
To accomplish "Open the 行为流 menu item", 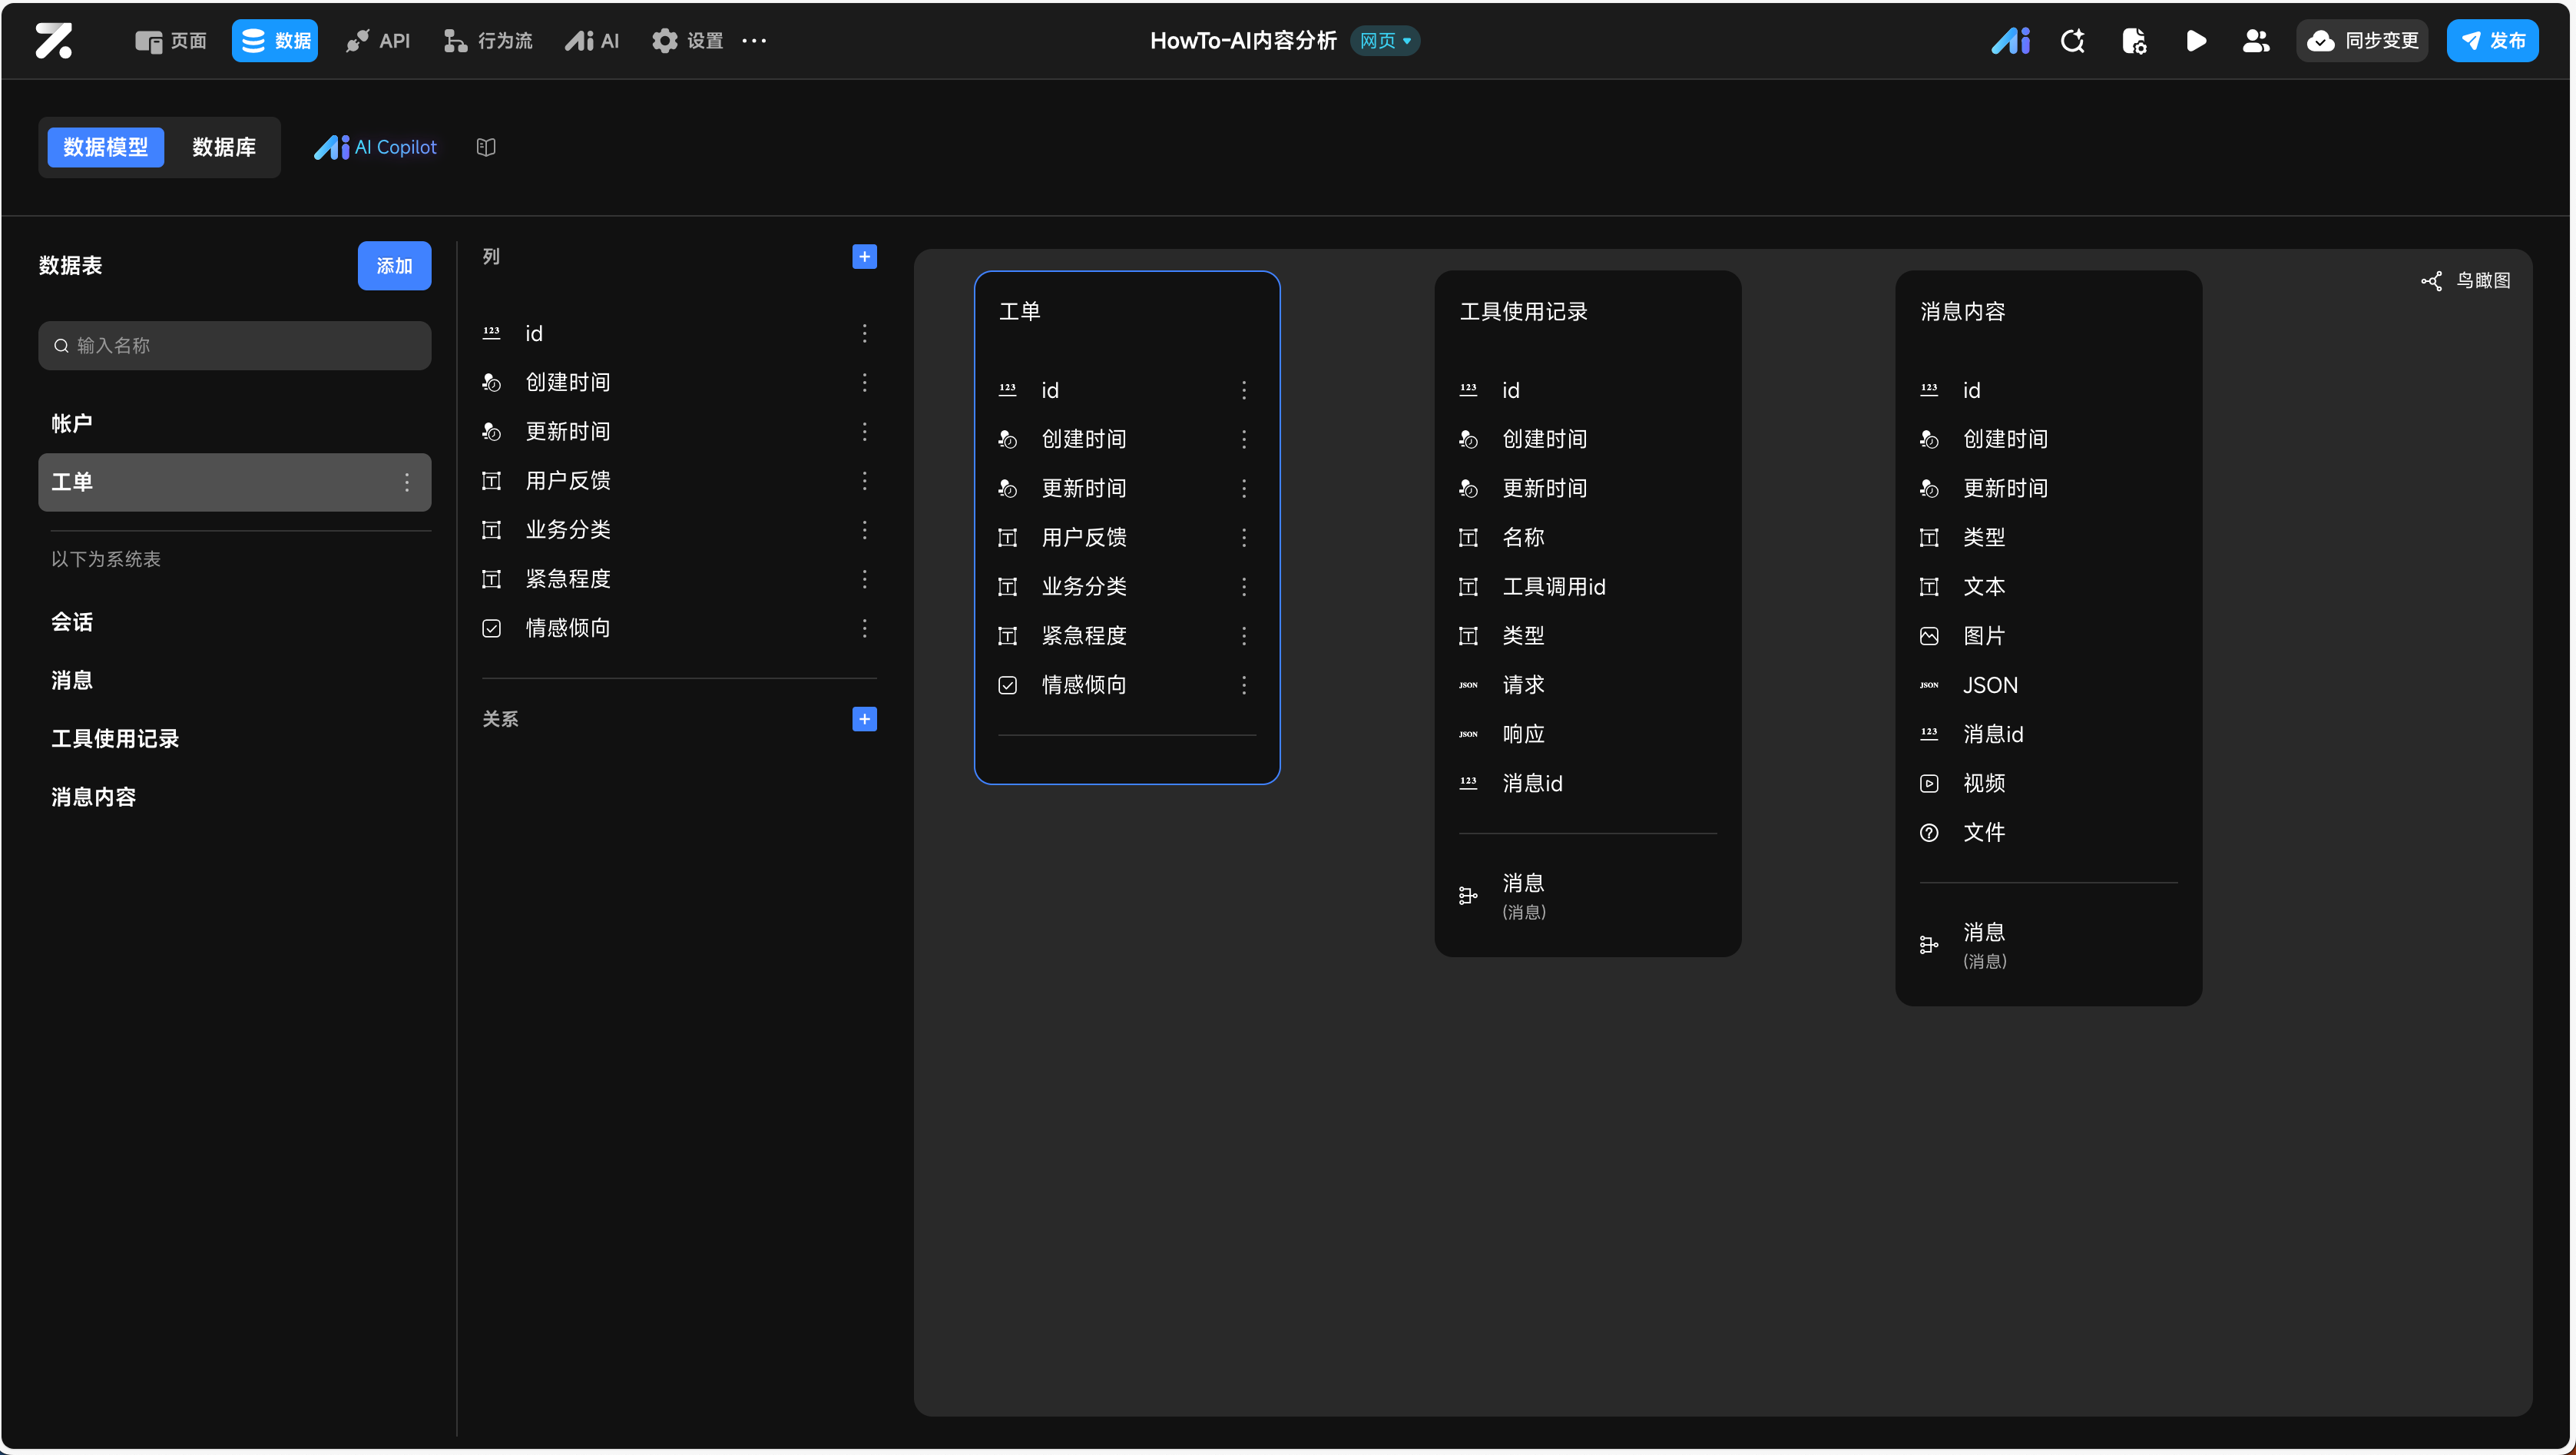I will pyautogui.click(x=488, y=40).
